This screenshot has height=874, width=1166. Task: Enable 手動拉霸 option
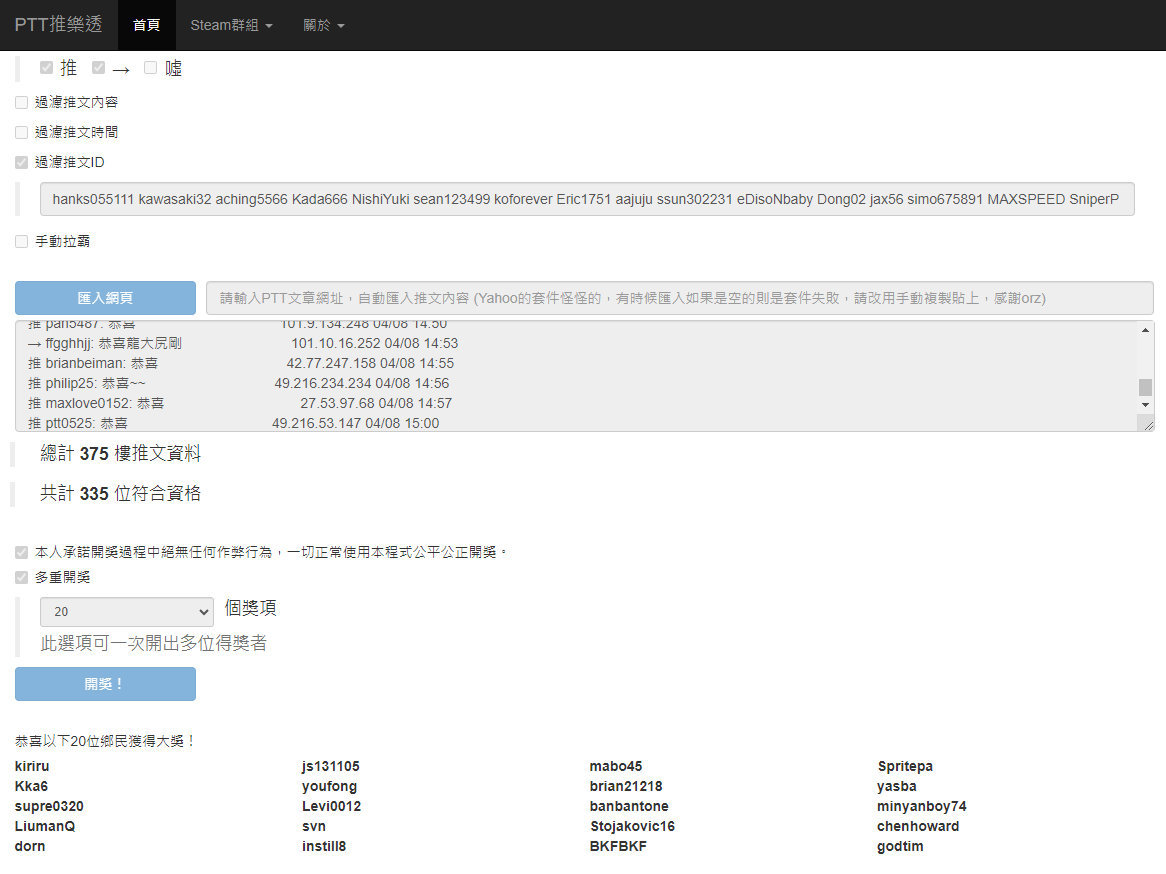(x=22, y=242)
